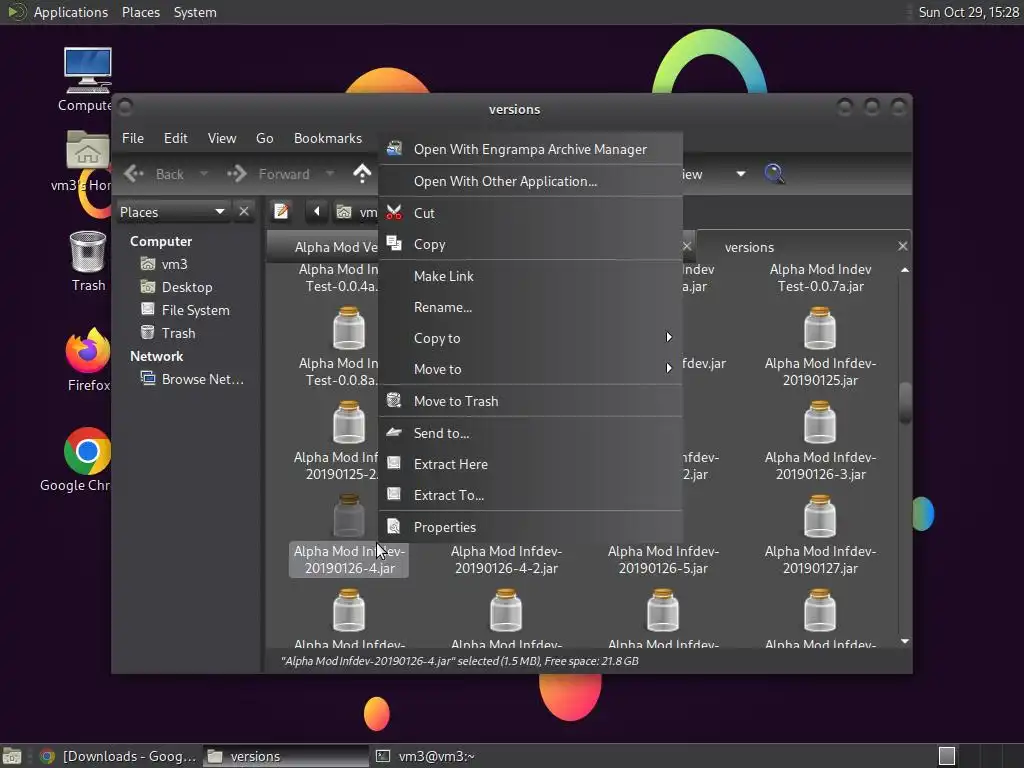Screen dimensions: 1024x768
Task: Select Extract Here
Action: point(530,464)
